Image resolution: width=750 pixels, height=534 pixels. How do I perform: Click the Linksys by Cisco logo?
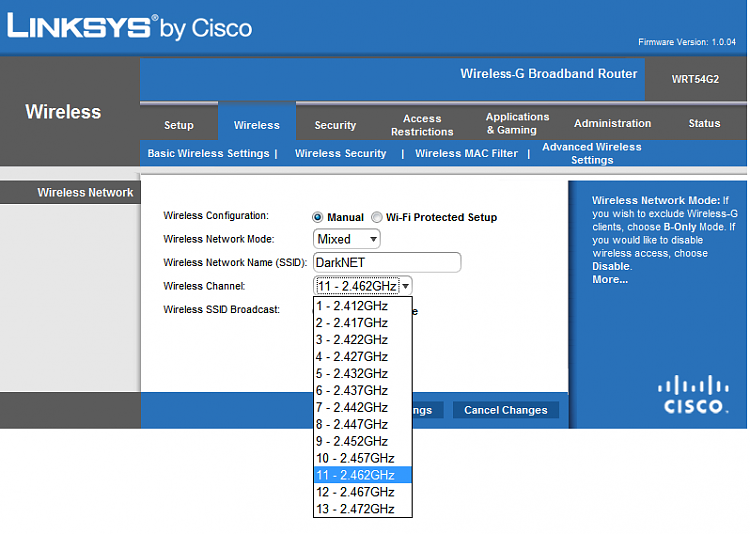tap(129, 27)
